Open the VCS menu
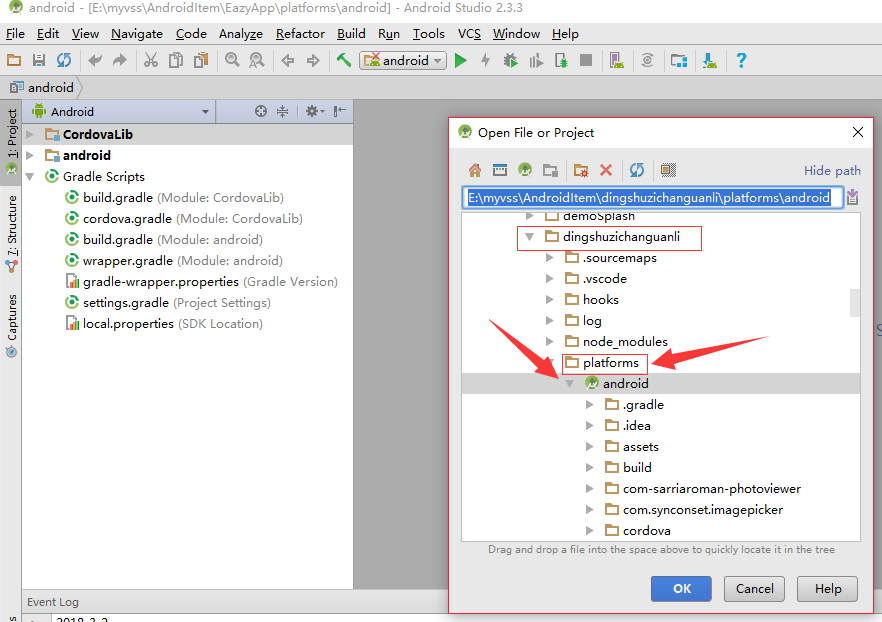 coord(469,34)
